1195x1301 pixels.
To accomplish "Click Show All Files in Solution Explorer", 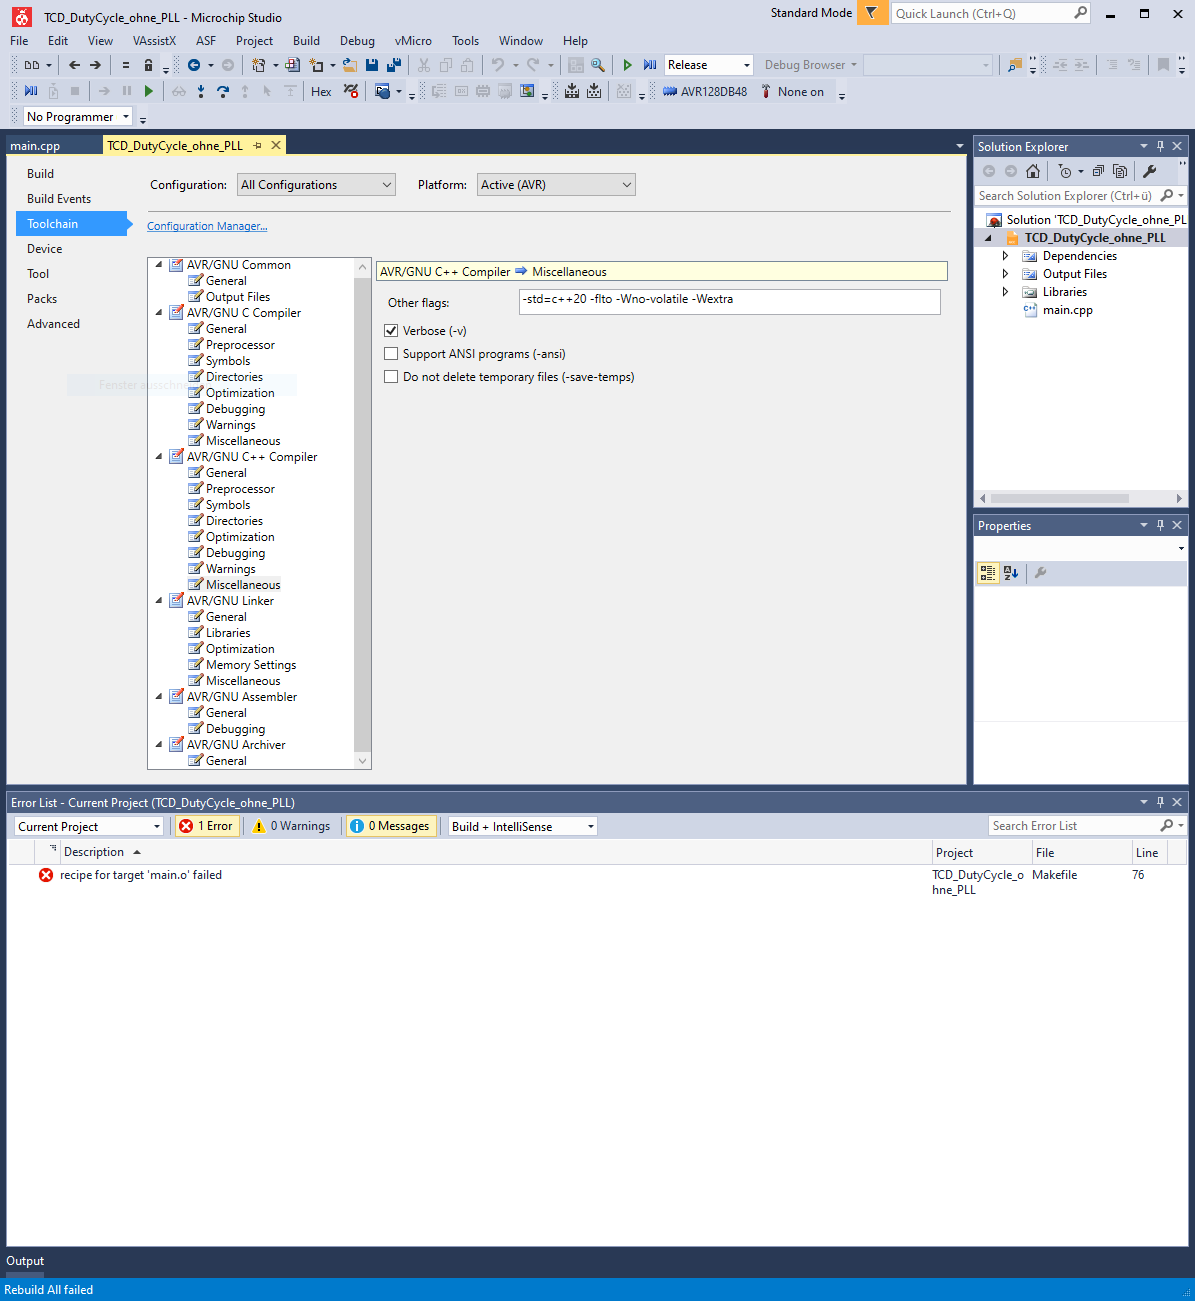I will (x=1120, y=171).
